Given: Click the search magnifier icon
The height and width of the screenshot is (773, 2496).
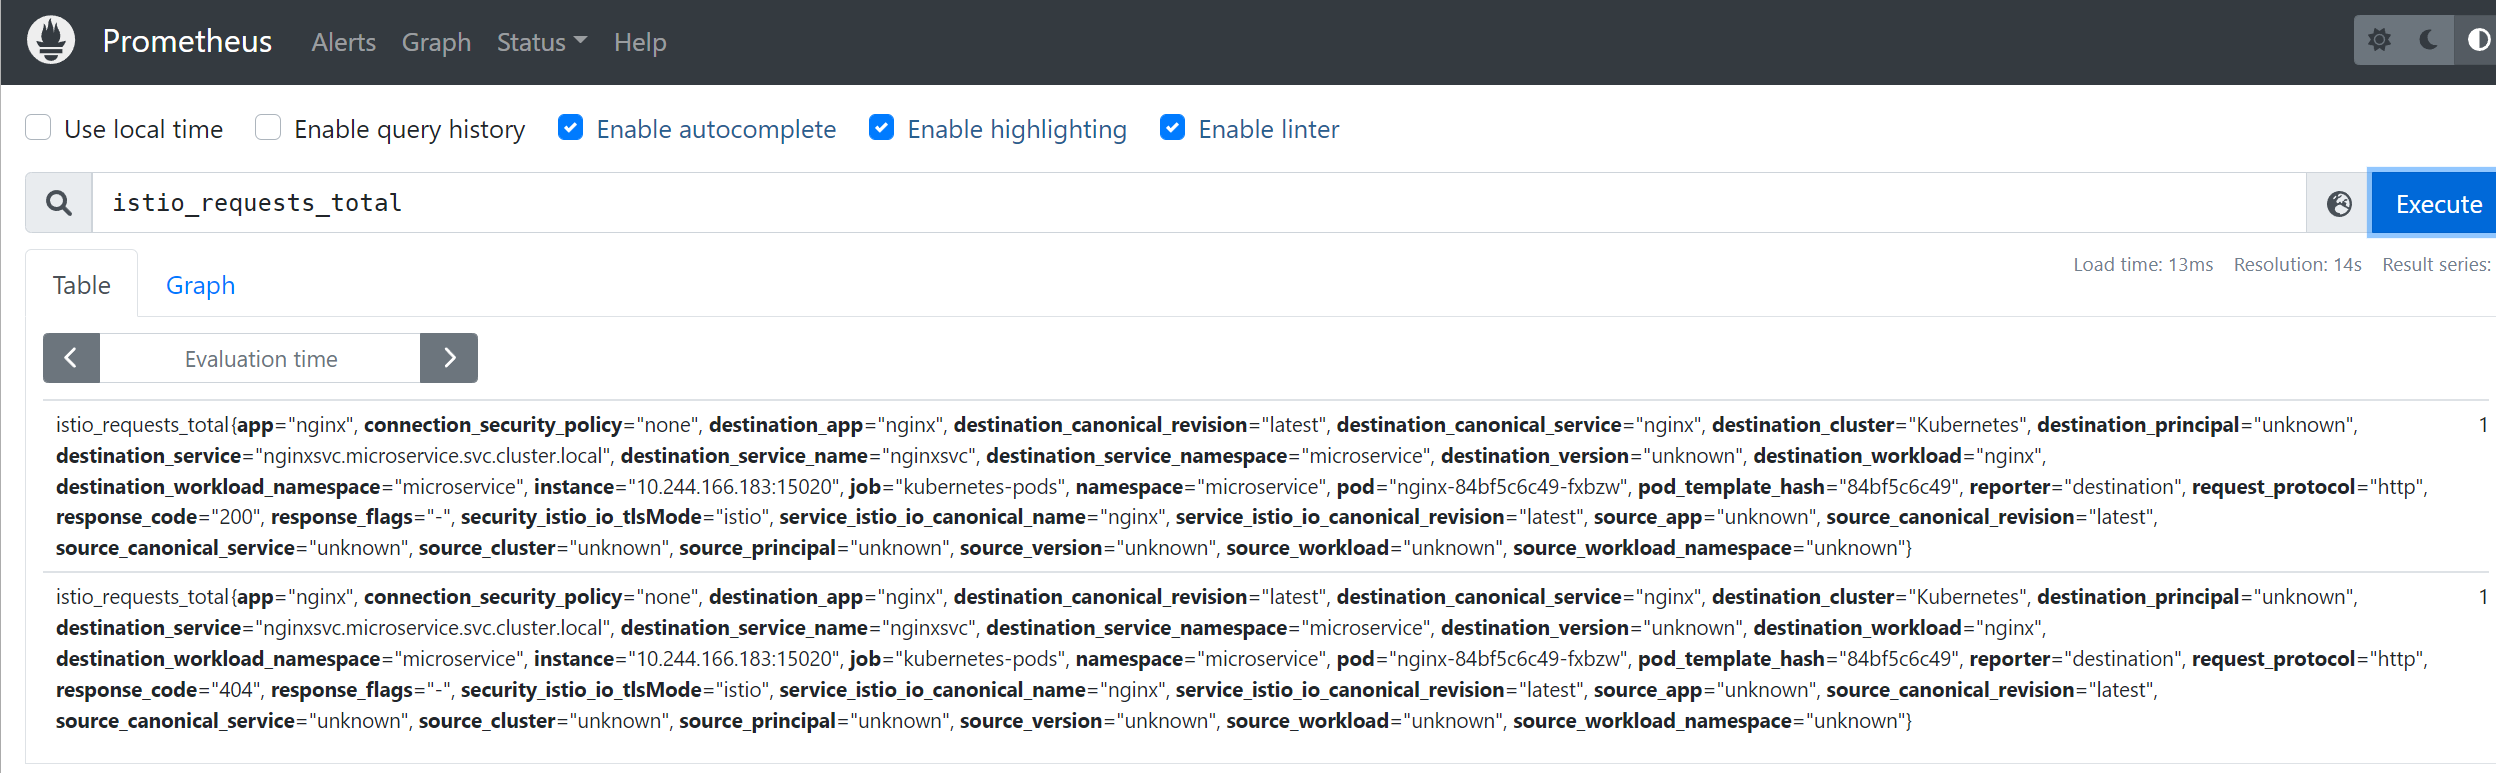Looking at the screenshot, I should [x=59, y=203].
